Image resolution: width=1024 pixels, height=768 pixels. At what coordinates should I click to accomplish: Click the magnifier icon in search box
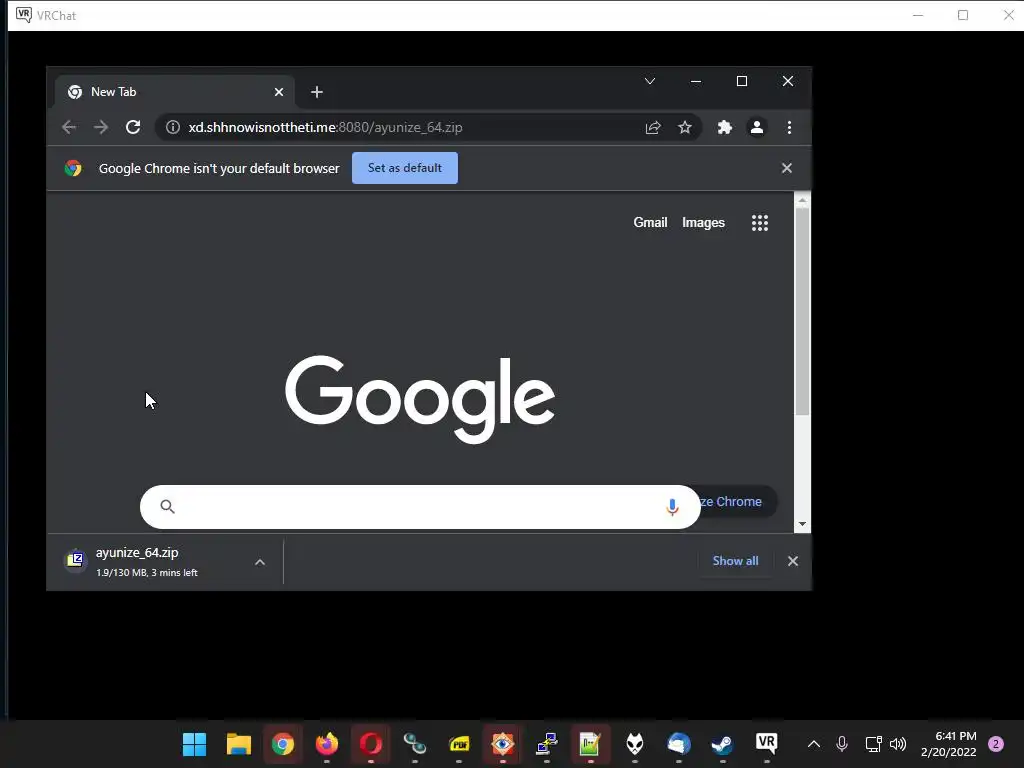tap(167, 507)
